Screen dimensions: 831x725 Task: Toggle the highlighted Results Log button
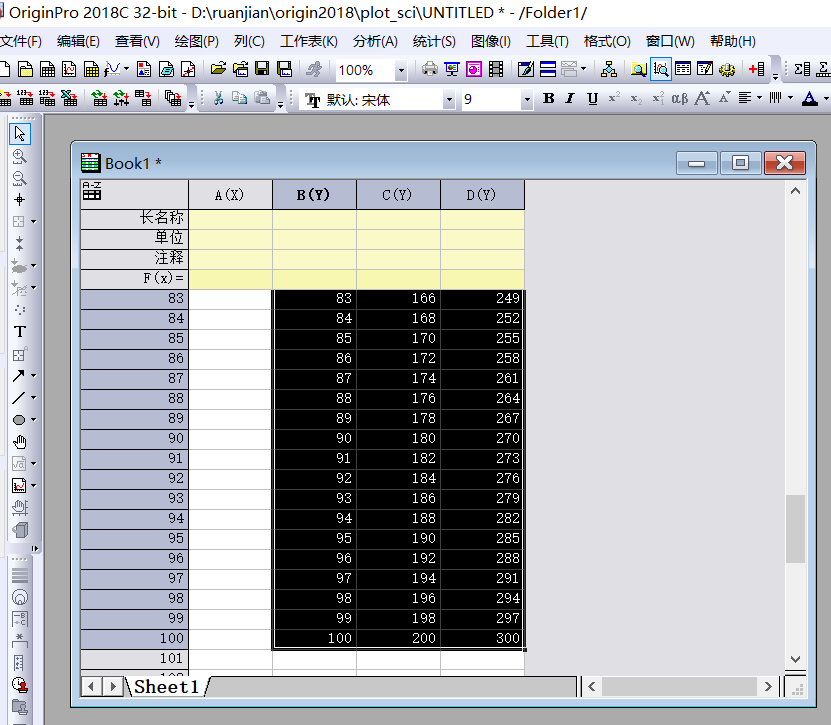click(x=661, y=69)
